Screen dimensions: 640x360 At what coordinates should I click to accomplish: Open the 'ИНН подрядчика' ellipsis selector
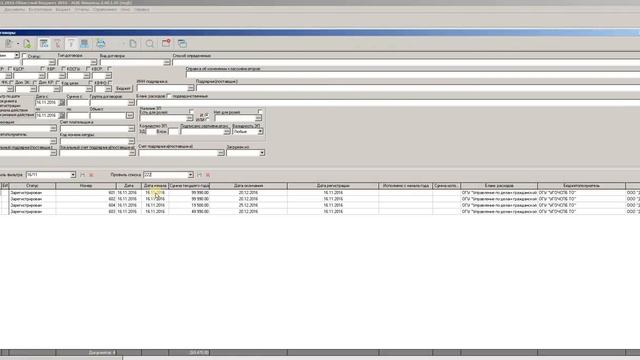(x=191, y=88)
